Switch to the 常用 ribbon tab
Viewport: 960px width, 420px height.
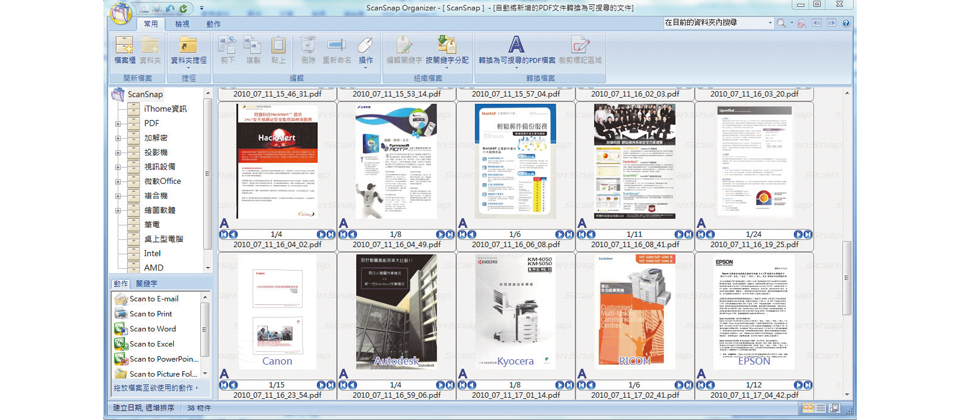click(x=150, y=24)
